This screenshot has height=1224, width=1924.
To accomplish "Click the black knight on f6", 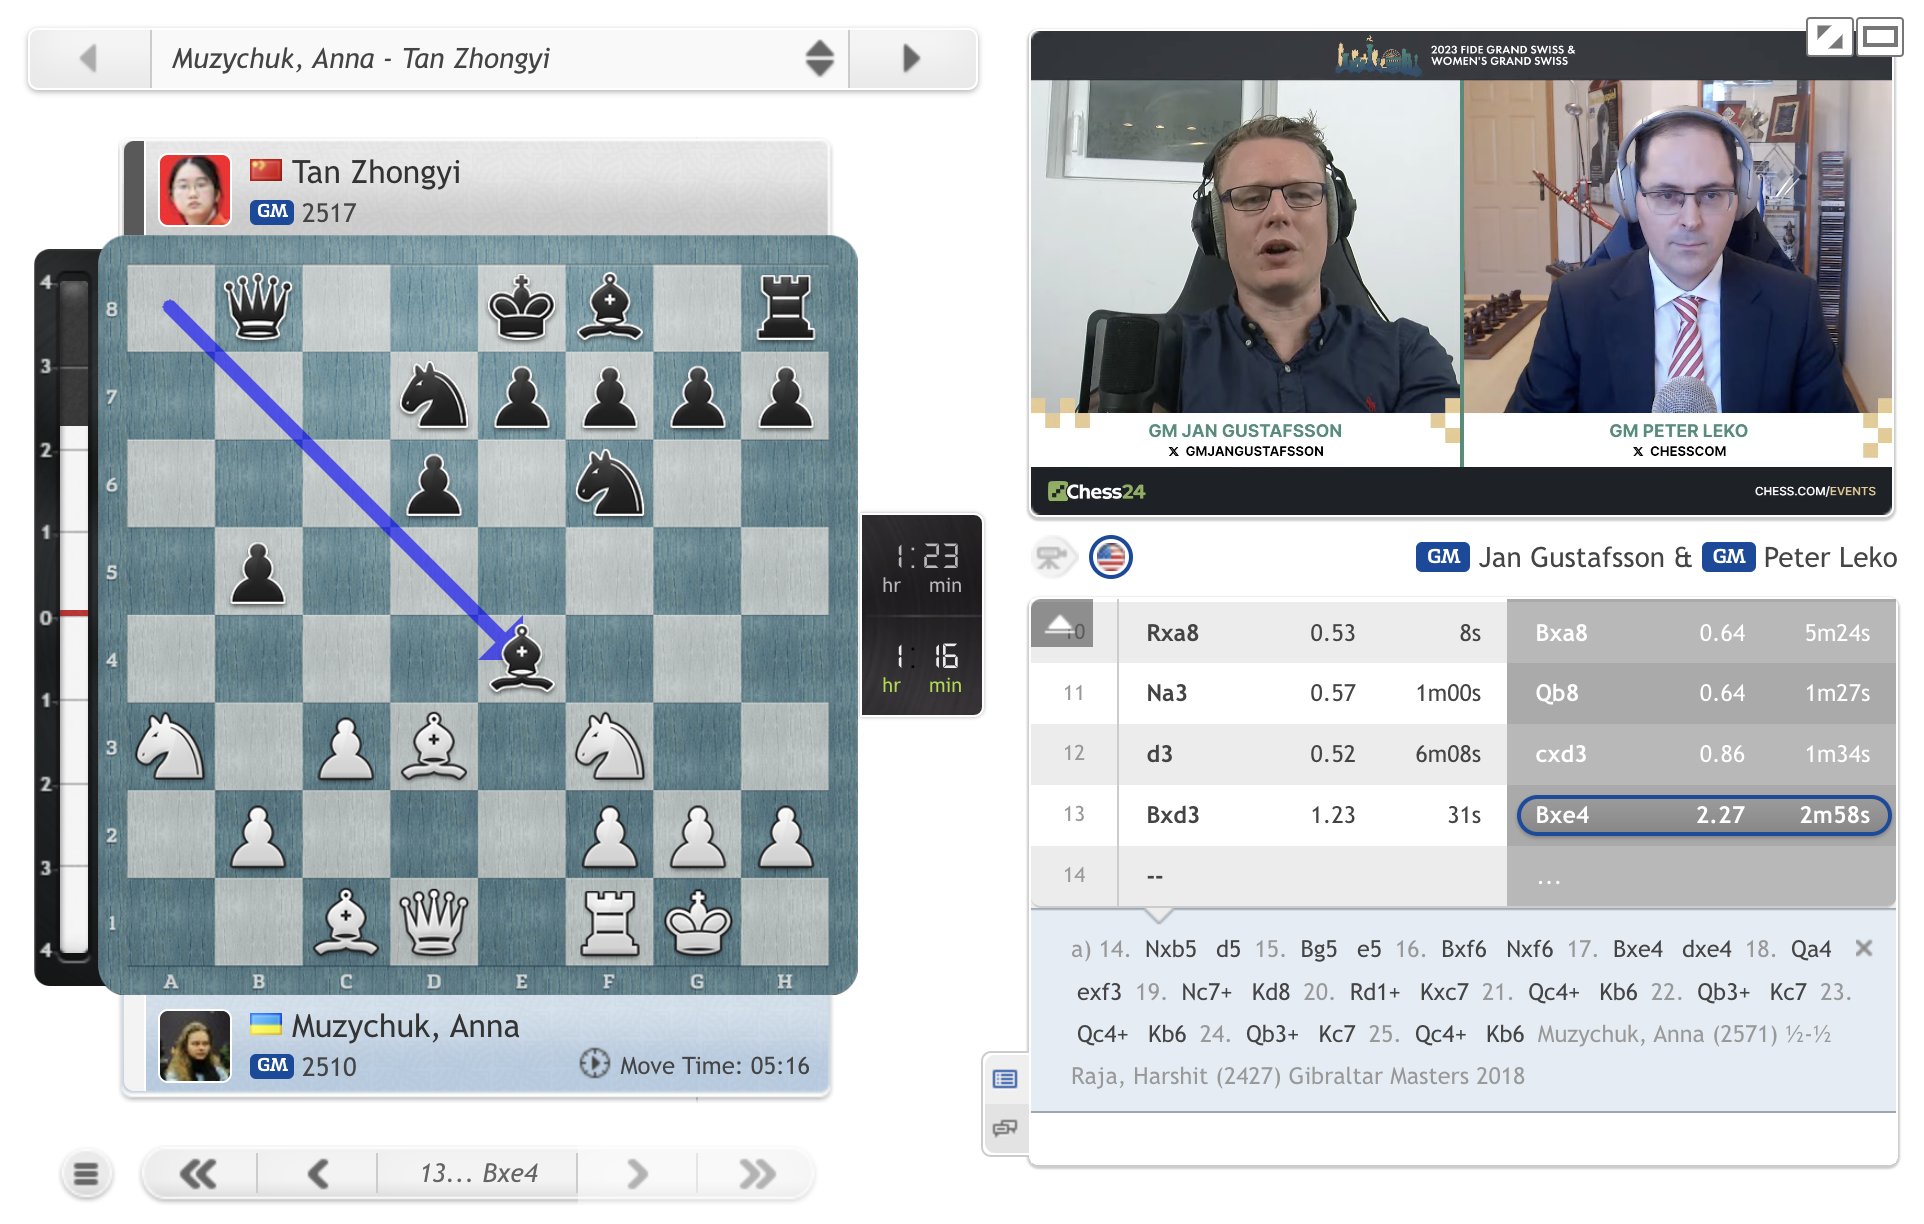I will 609,483.
